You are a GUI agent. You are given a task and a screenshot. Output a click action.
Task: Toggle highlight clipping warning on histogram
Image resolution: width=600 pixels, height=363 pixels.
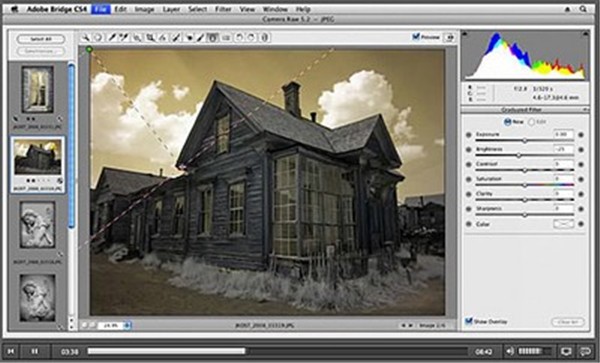tap(585, 34)
